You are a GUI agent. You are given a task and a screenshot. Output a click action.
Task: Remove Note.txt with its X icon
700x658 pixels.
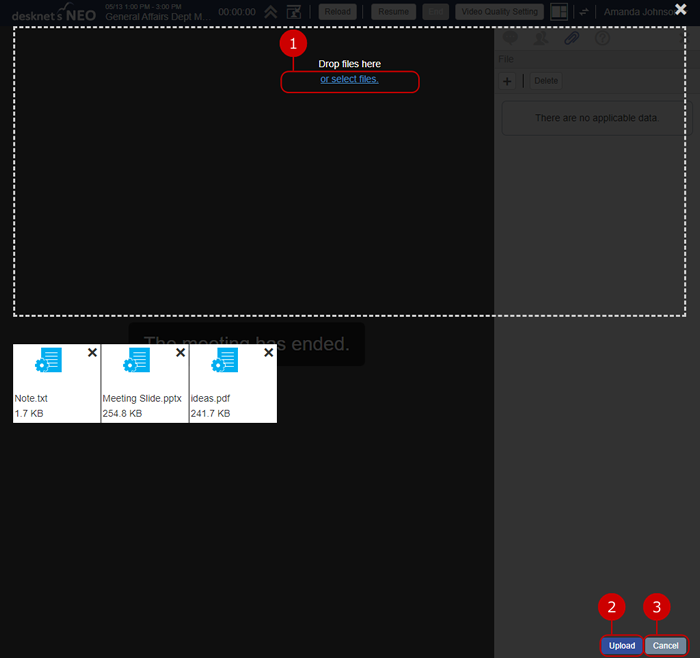click(x=92, y=353)
